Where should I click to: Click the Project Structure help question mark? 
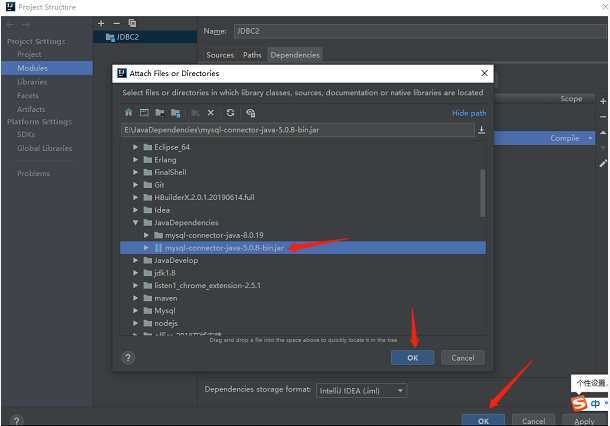(16, 421)
